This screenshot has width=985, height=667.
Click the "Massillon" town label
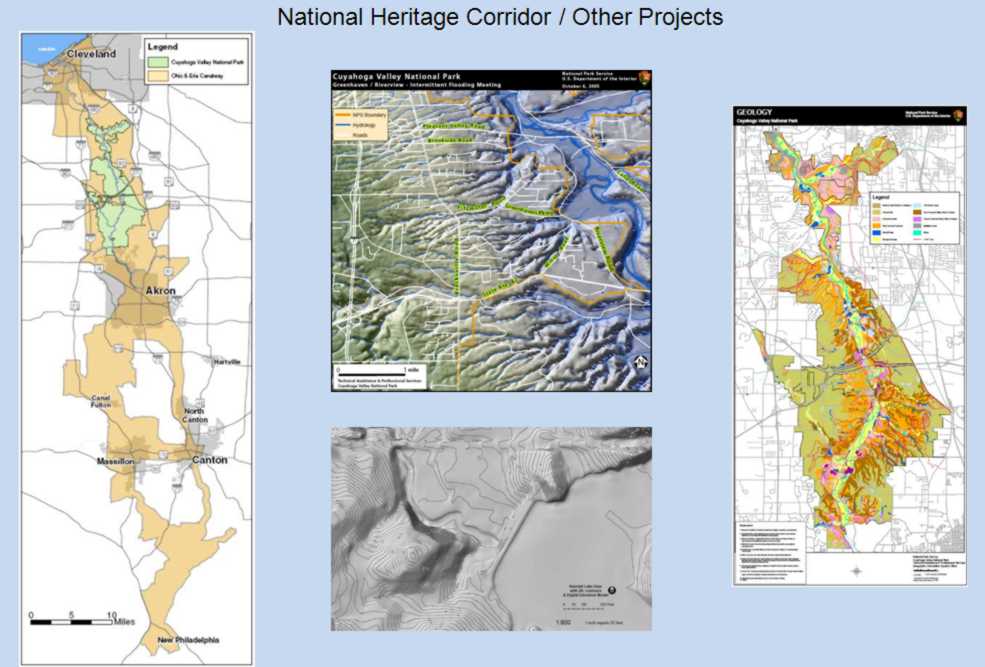[x=116, y=462]
